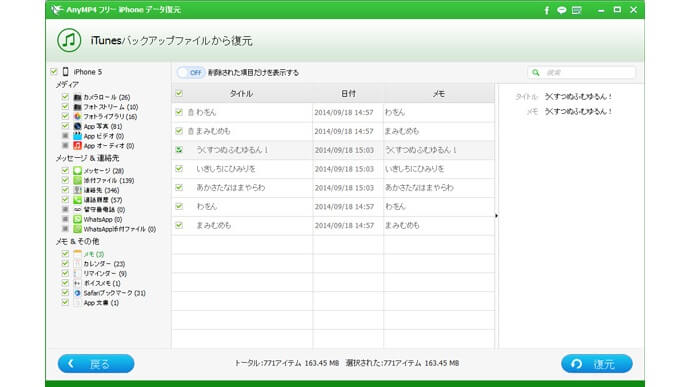The height and width of the screenshot is (387, 696).
Task: Select the Contacts (346) icon
Action: click(78, 190)
